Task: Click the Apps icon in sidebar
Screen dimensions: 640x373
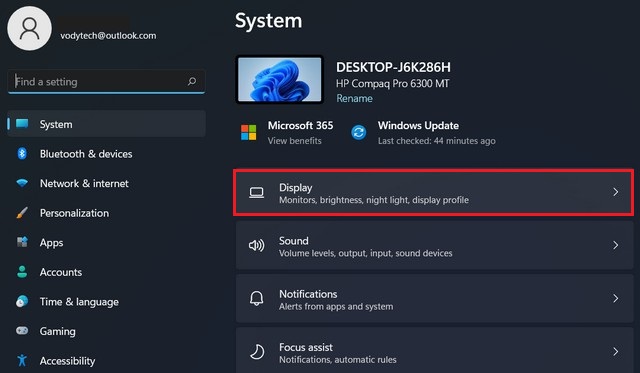Action: click(x=22, y=242)
